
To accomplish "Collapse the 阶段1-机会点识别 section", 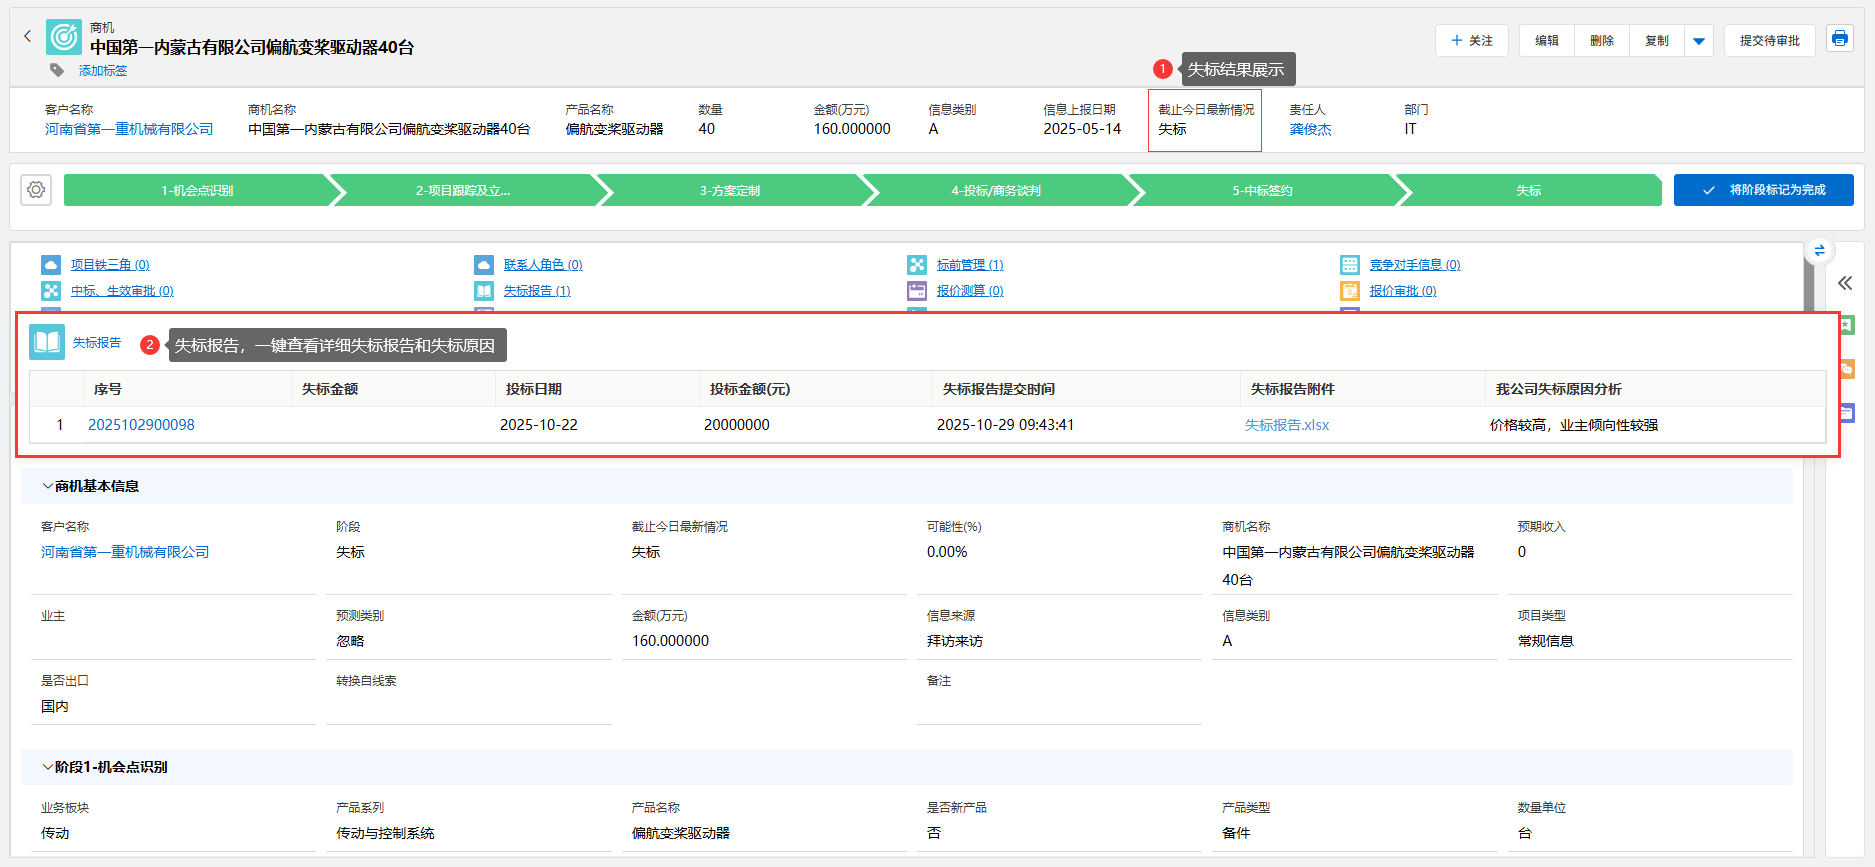I will tap(47, 767).
